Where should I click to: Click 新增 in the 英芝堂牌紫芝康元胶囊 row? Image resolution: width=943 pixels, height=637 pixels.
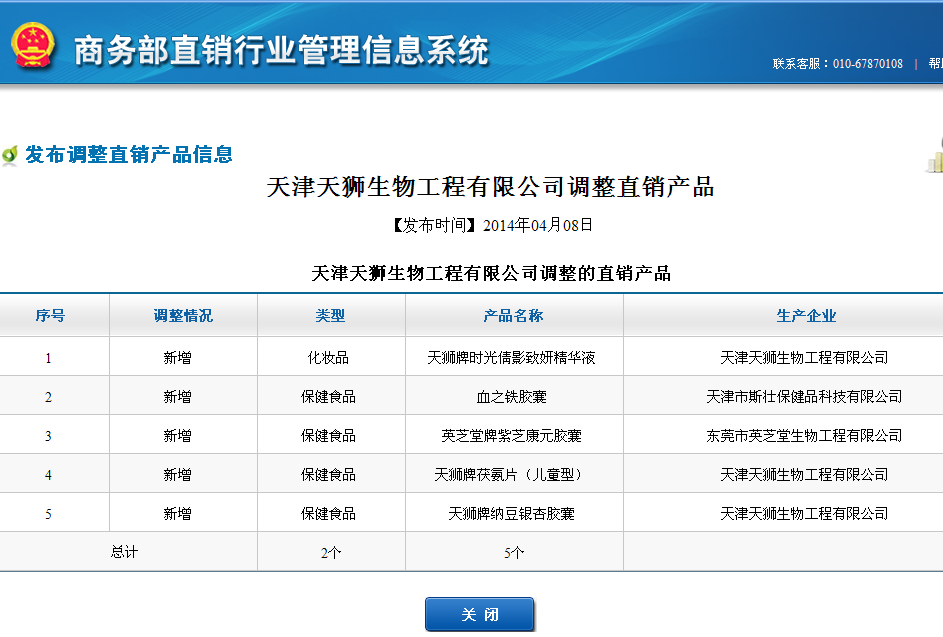tap(177, 436)
